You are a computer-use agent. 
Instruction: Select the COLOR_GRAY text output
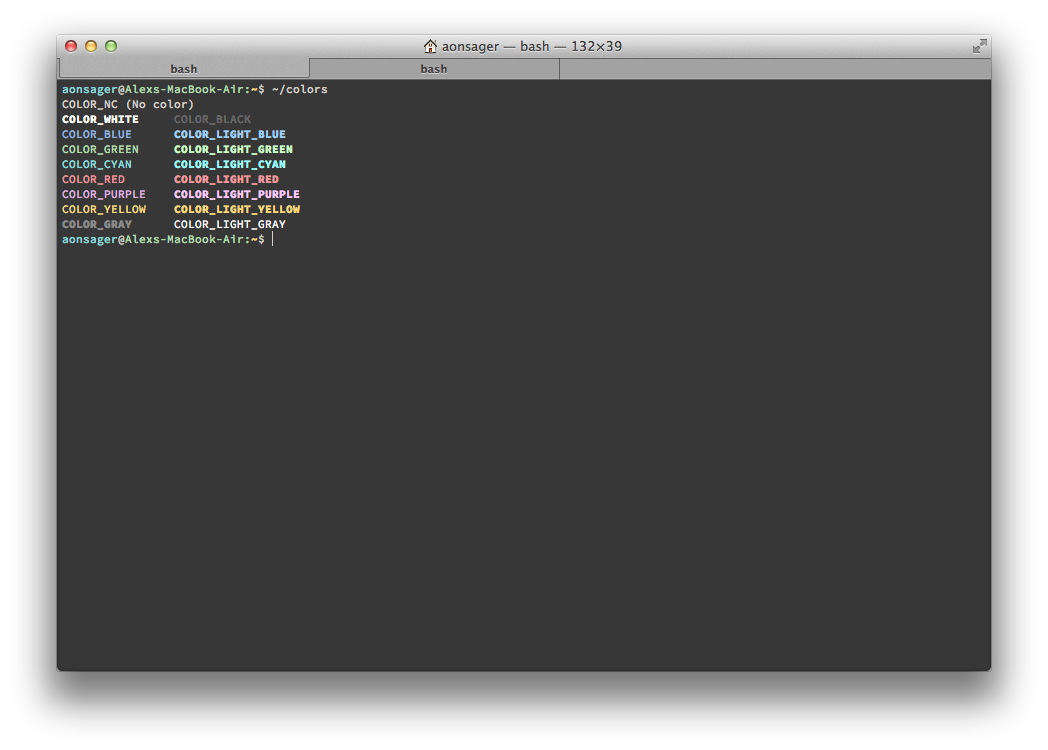[x=97, y=224]
